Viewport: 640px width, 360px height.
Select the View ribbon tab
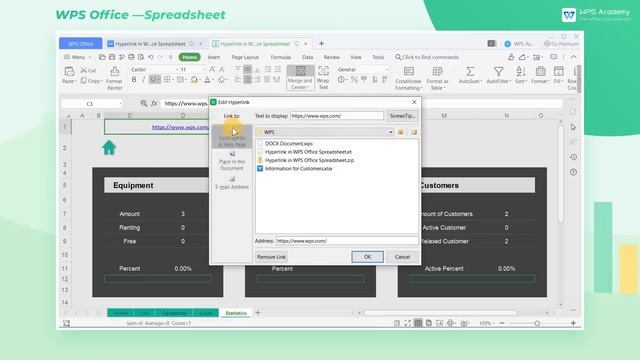(356, 57)
